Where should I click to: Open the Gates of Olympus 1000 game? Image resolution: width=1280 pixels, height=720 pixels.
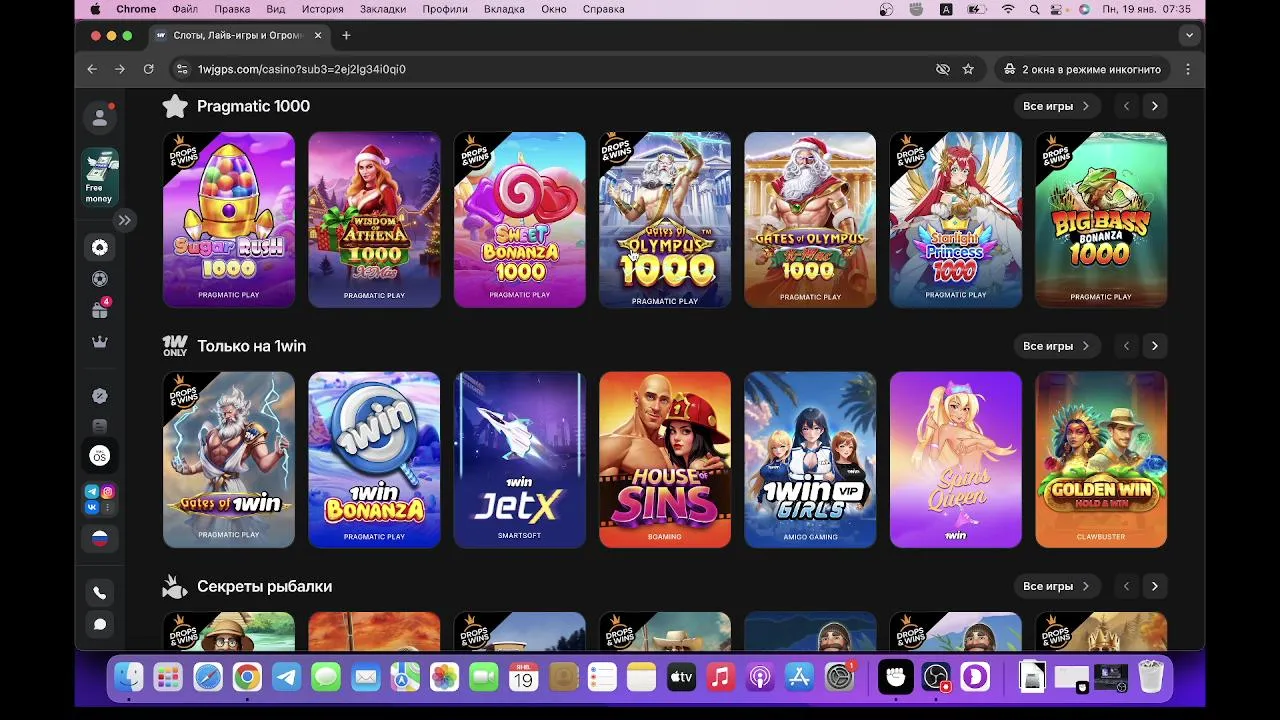click(x=665, y=220)
